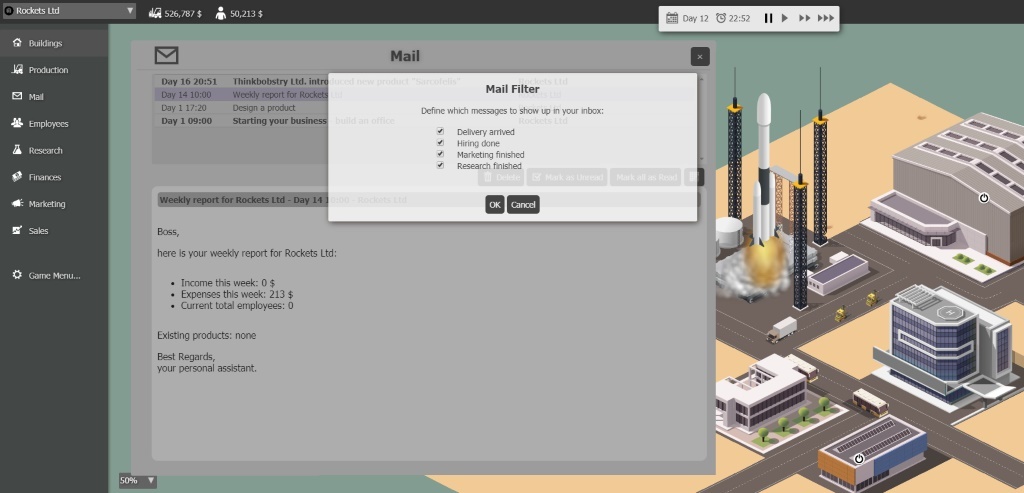1024x493 pixels.
Task: Open the Production menu item
Action: [x=54, y=70]
